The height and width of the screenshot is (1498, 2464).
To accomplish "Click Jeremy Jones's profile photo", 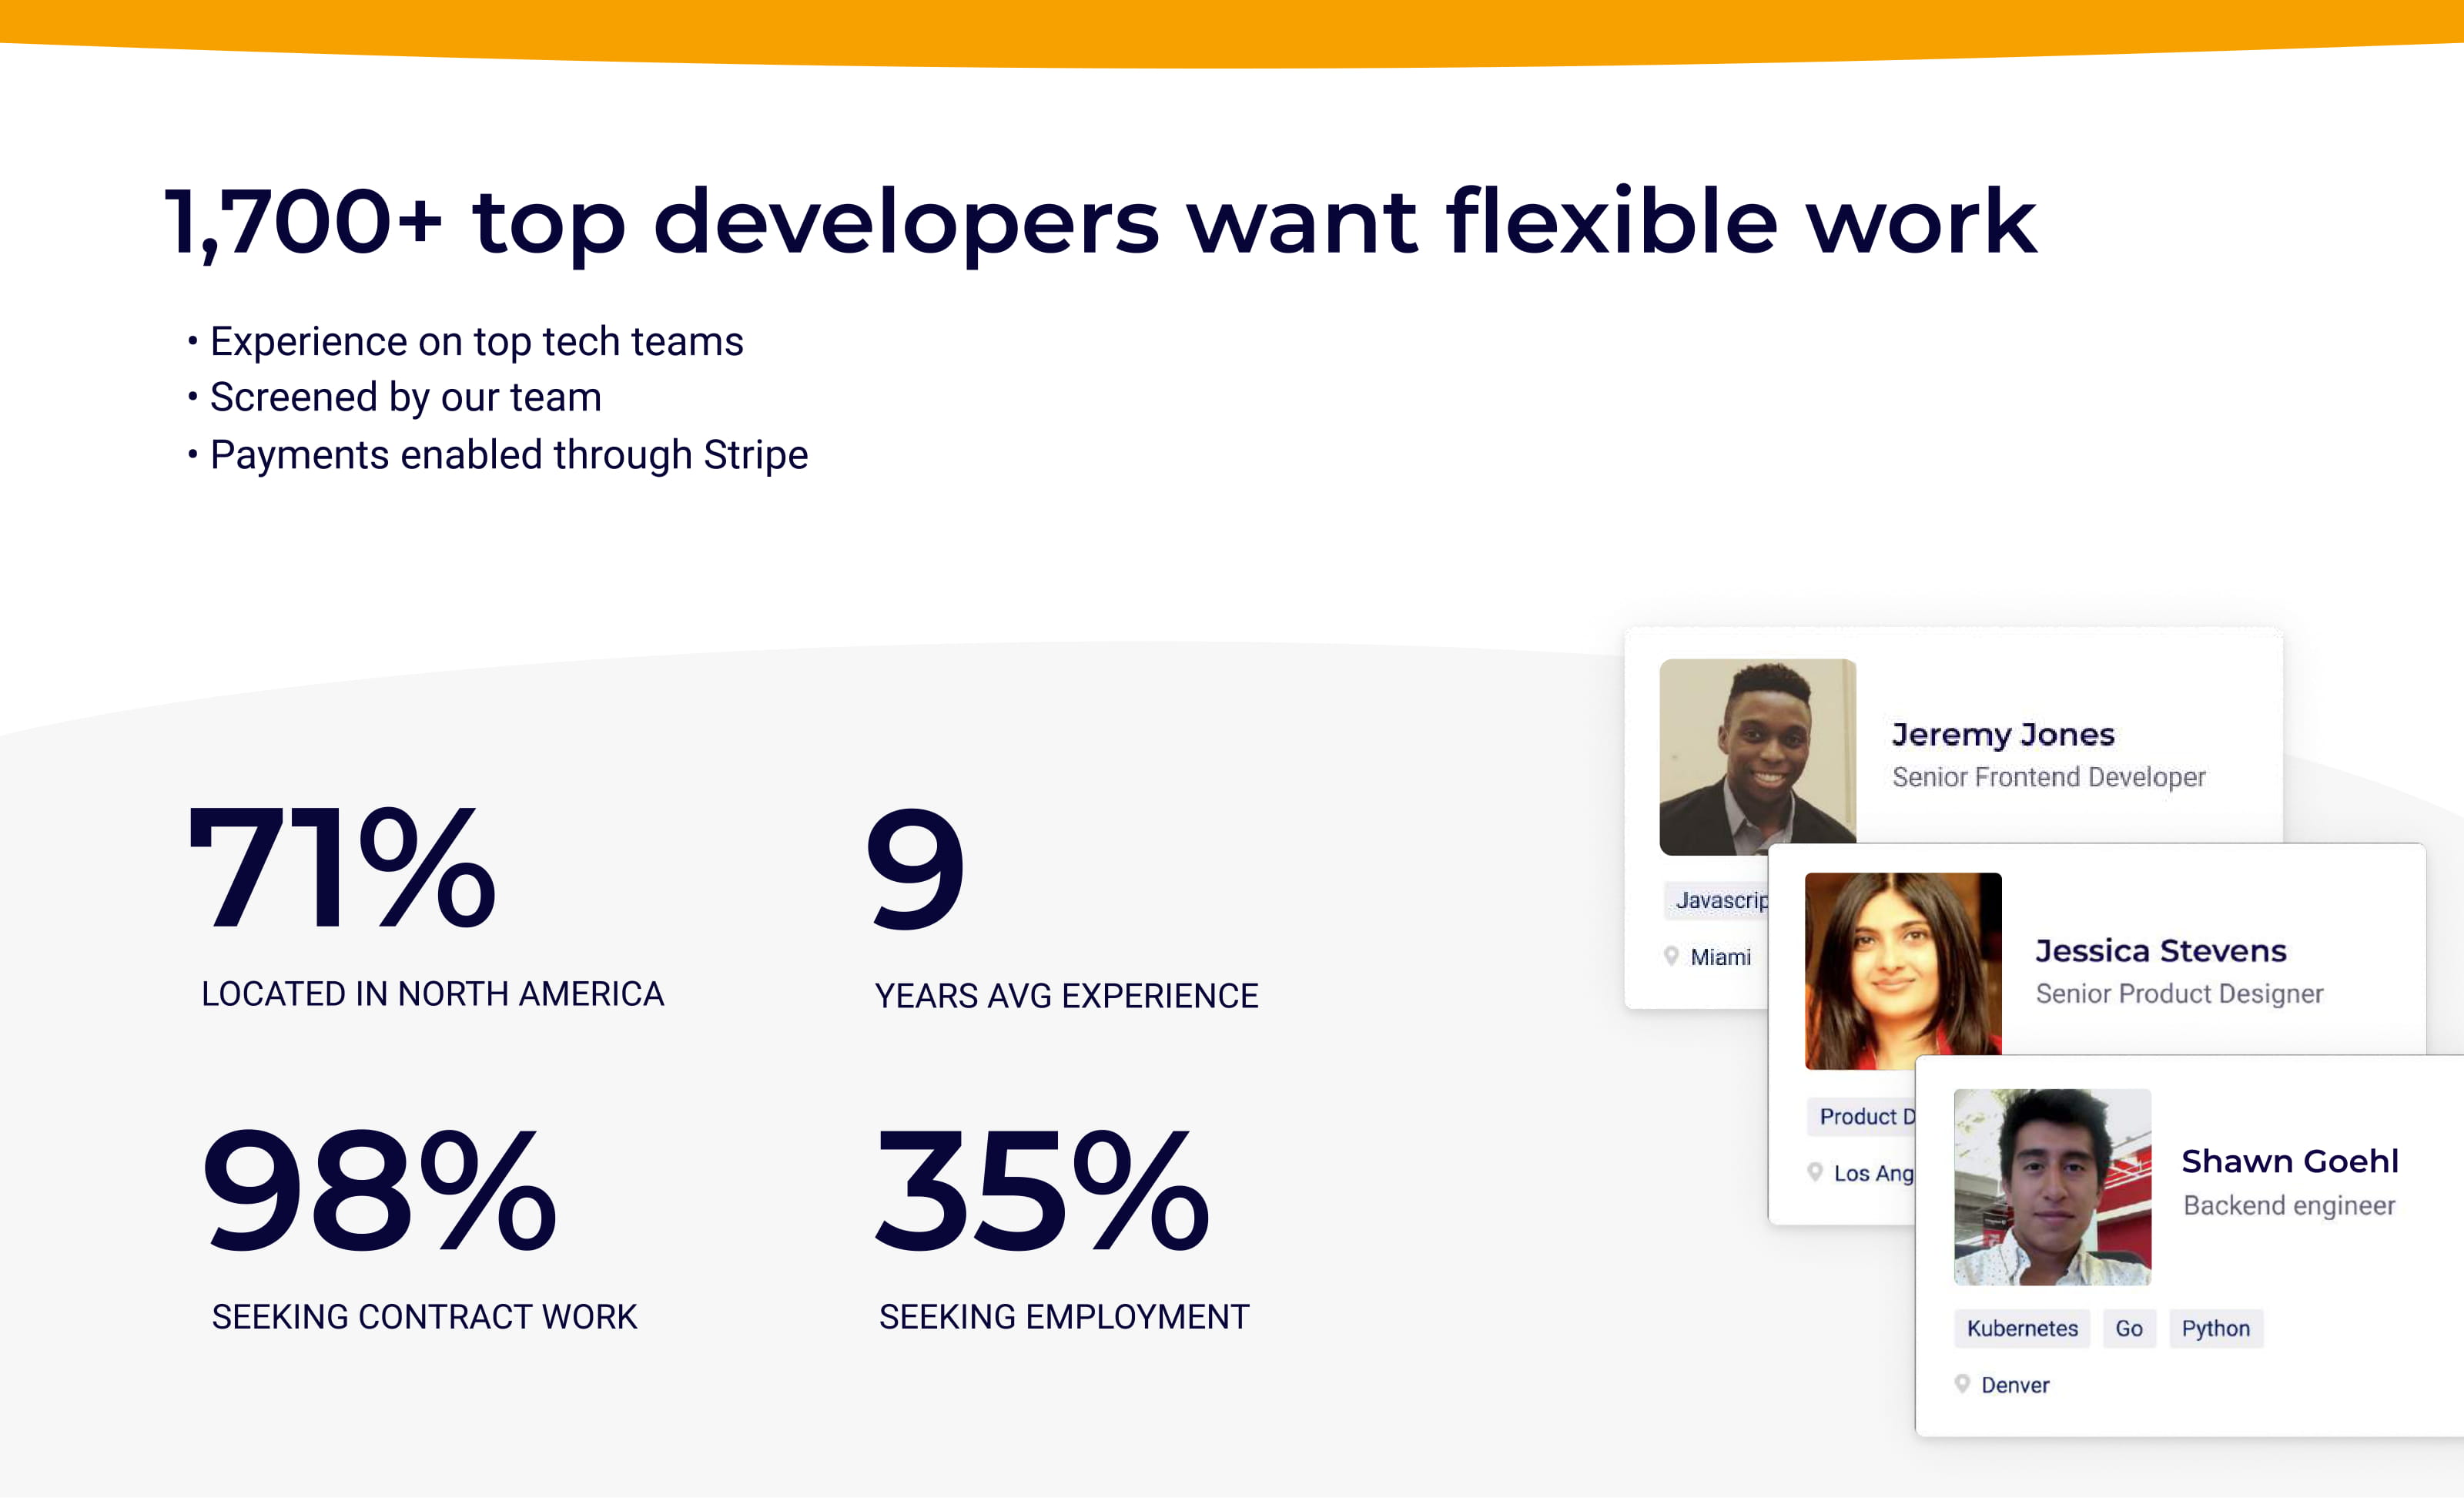I will click(x=1758, y=759).
